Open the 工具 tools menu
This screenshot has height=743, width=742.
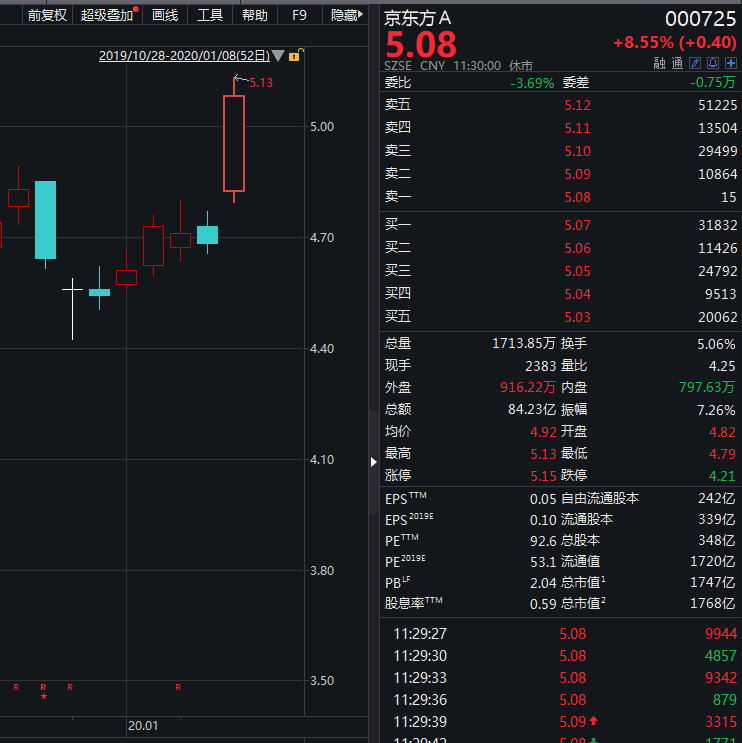[x=209, y=15]
